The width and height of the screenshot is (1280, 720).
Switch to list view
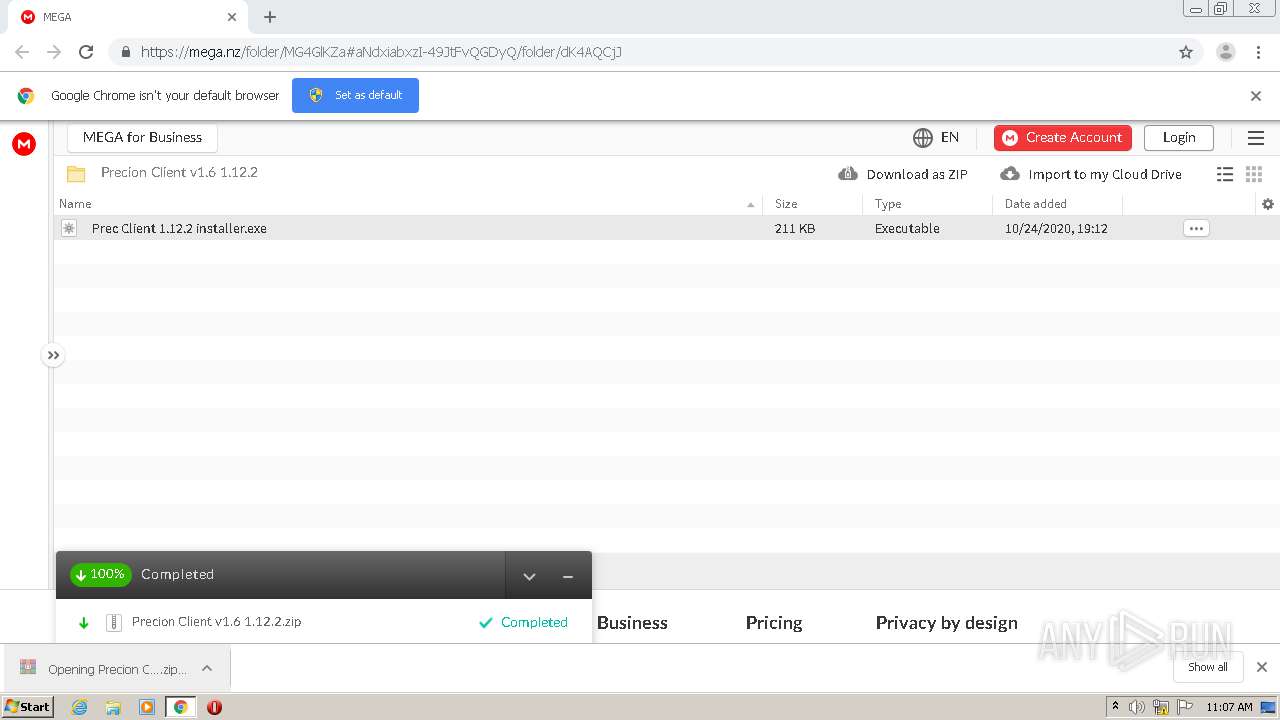click(1225, 174)
